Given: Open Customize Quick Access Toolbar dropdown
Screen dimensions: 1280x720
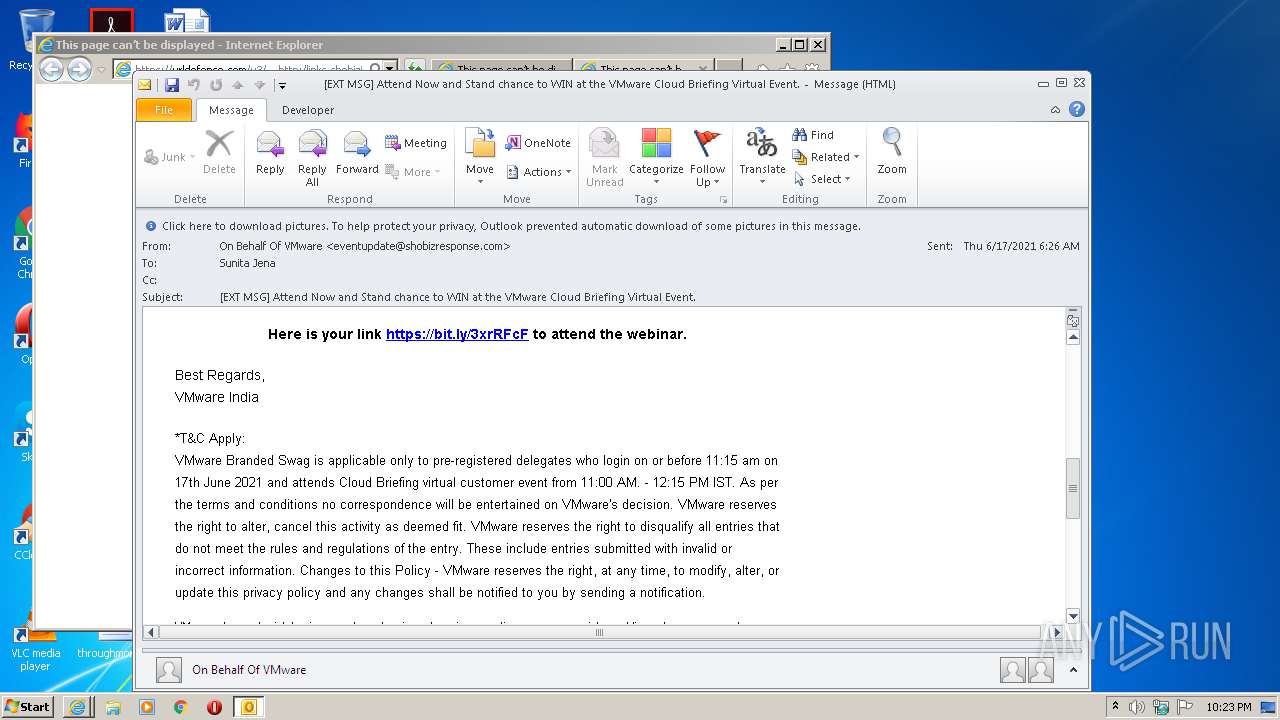Looking at the screenshot, I should (x=283, y=85).
